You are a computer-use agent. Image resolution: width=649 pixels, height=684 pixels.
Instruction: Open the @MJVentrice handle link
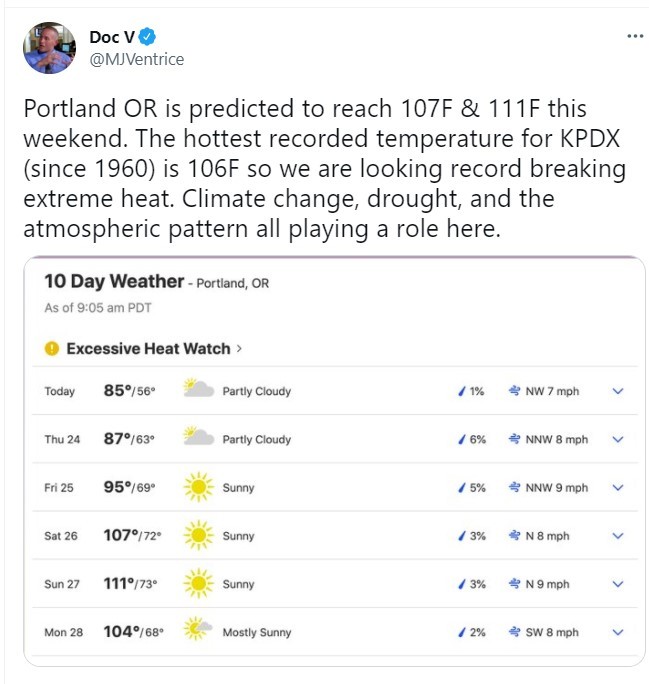point(137,59)
